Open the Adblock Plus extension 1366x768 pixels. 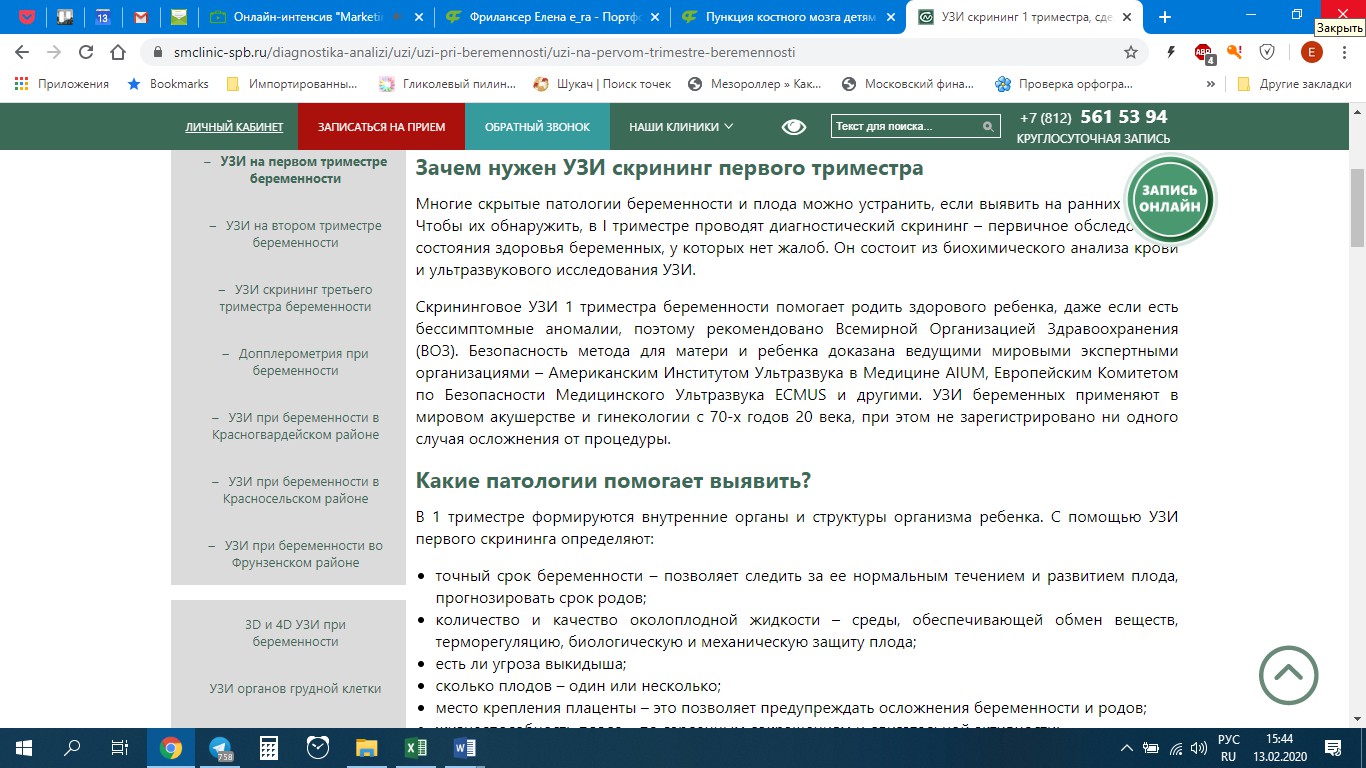(1205, 53)
